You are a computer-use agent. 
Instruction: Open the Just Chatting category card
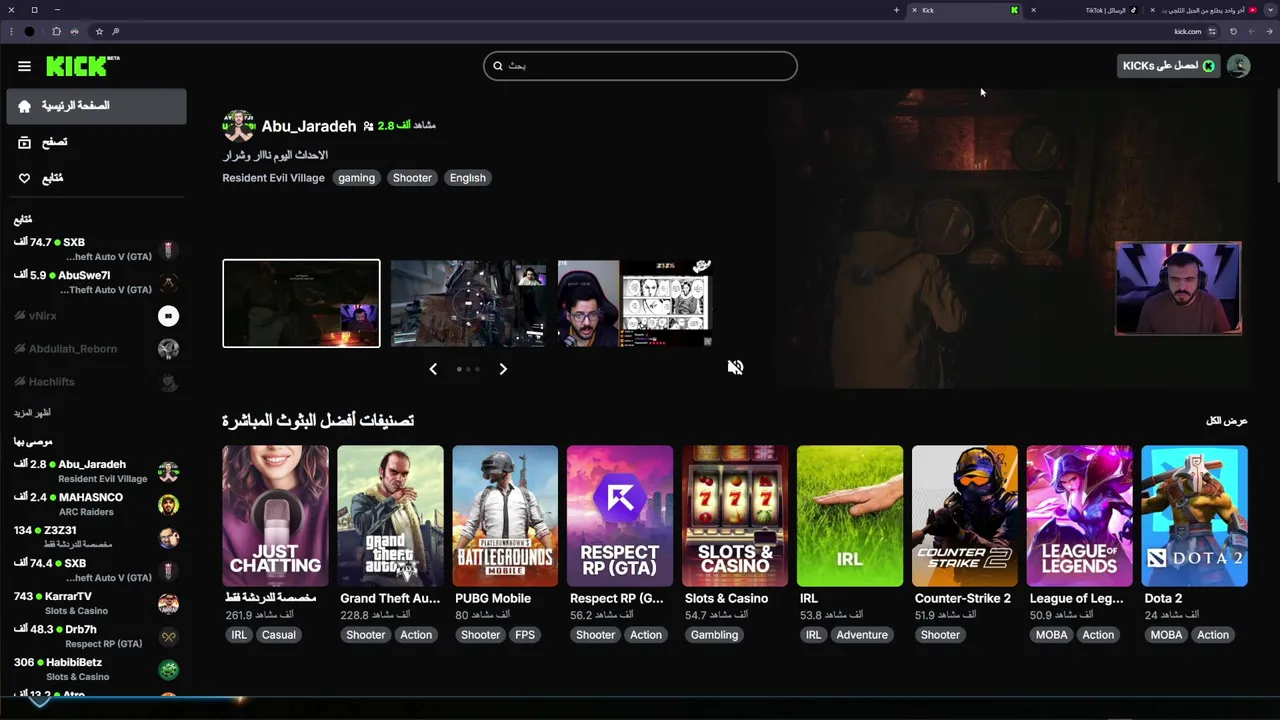(x=275, y=516)
